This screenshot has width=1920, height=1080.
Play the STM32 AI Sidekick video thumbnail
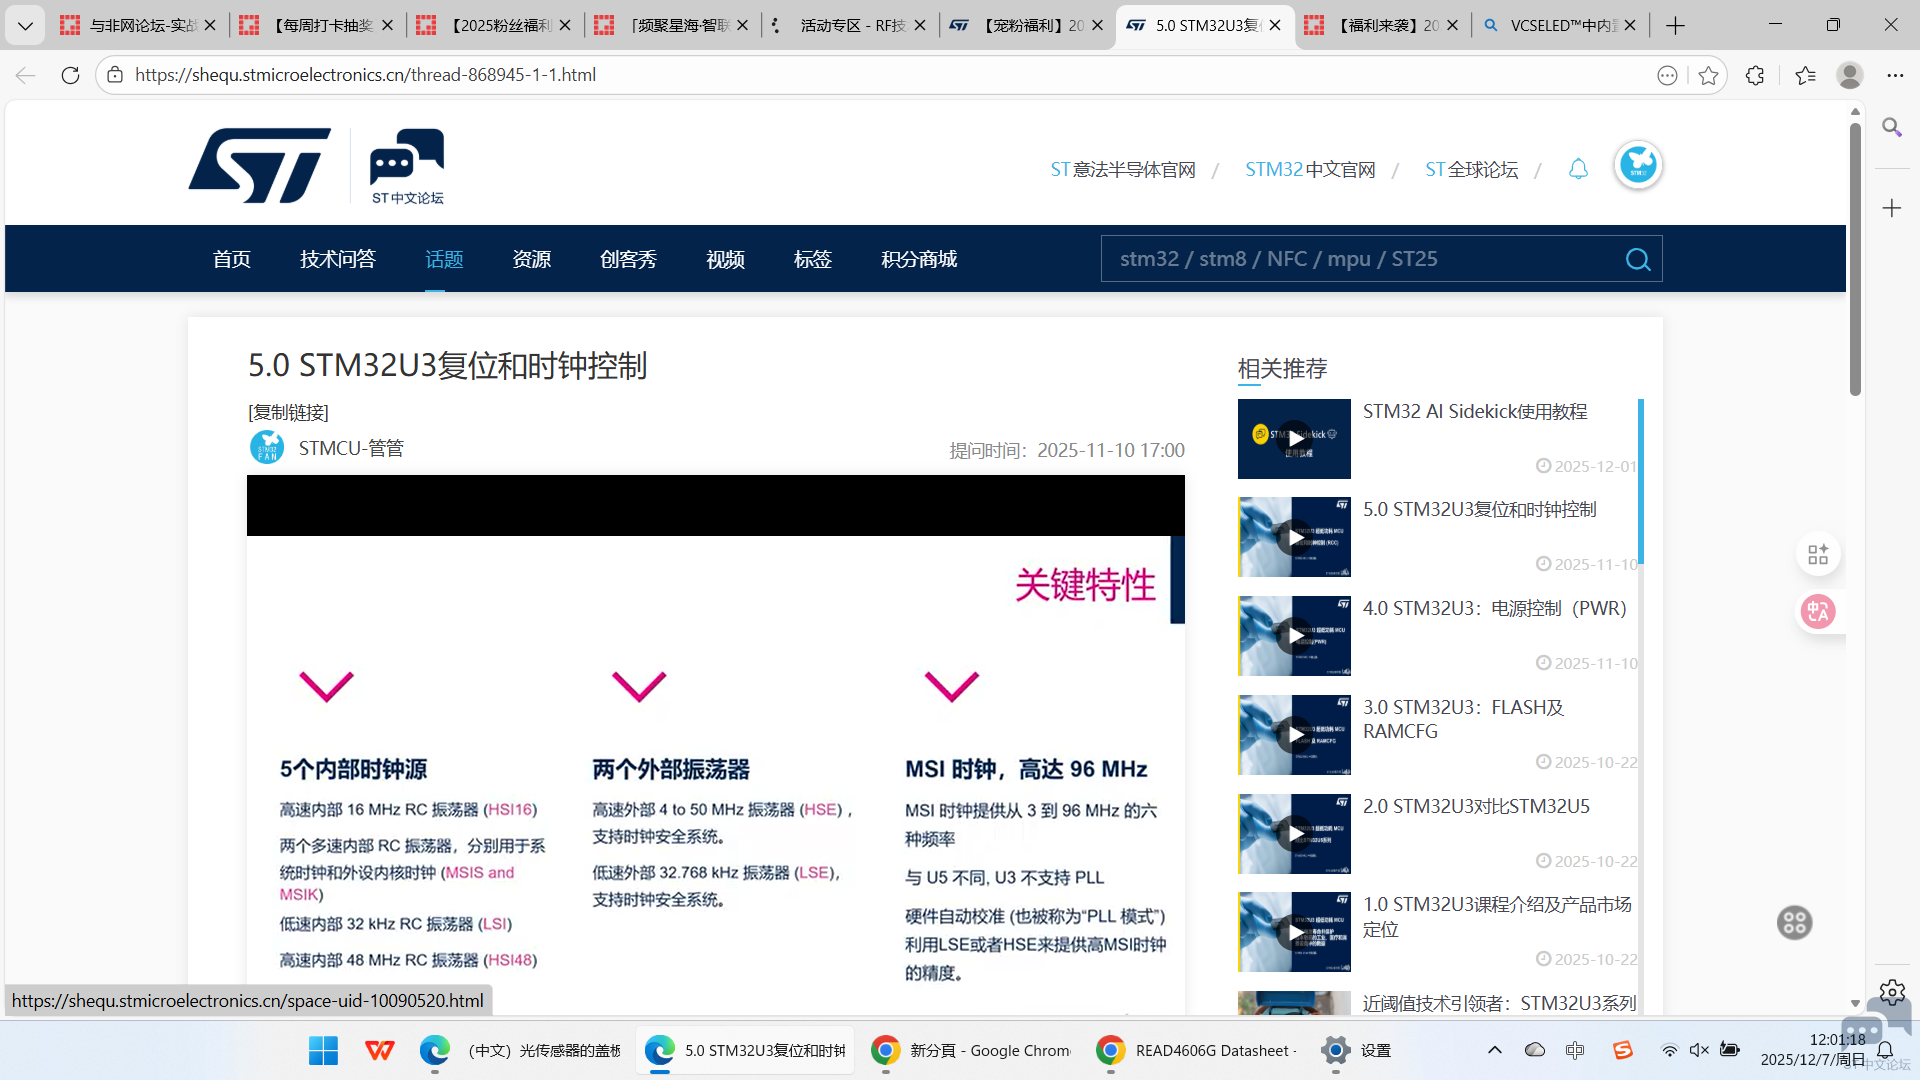click(1294, 439)
